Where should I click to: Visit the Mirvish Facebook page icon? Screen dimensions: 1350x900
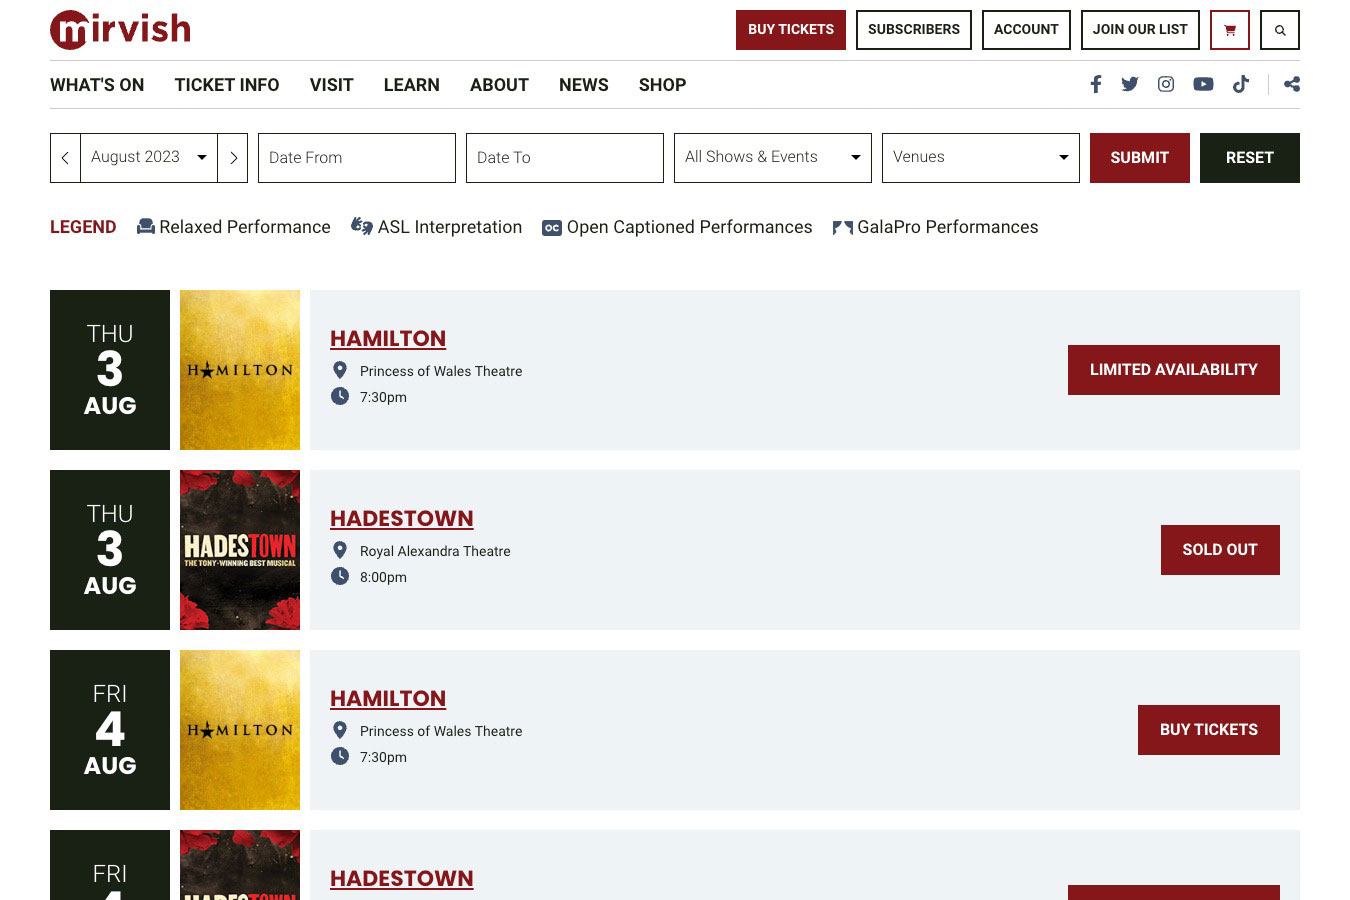point(1096,84)
